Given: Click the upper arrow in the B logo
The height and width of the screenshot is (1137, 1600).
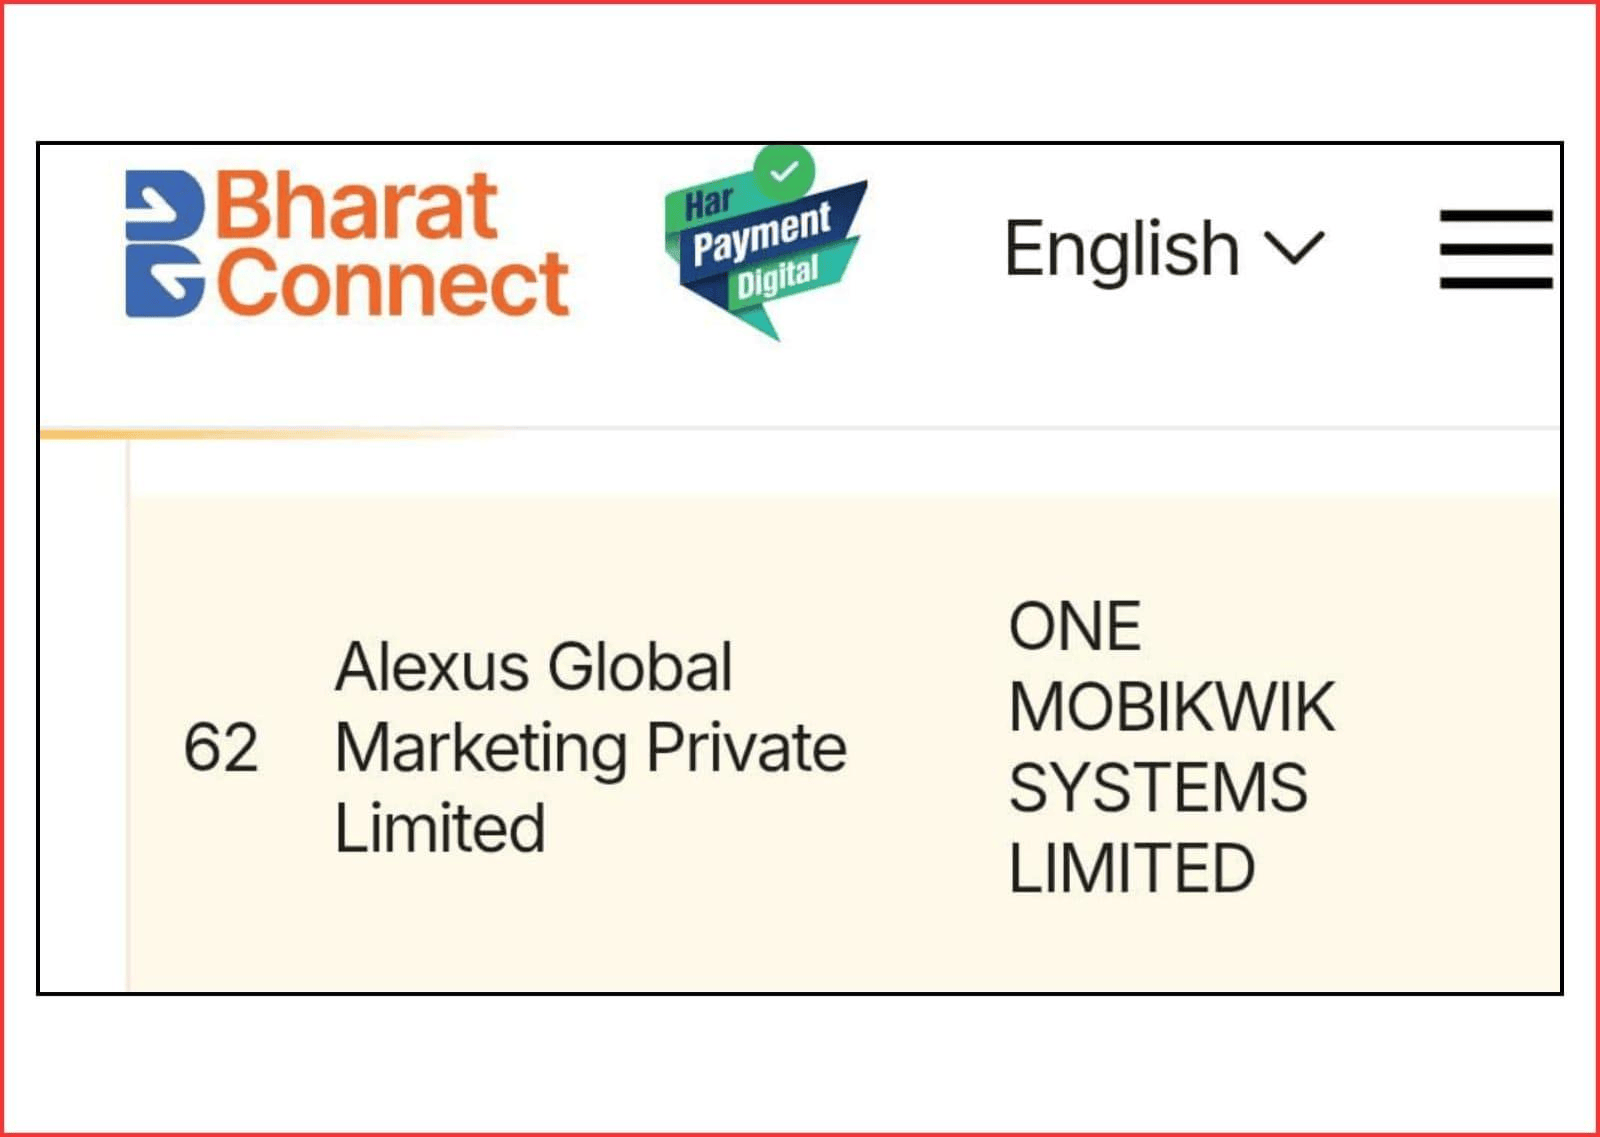Looking at the screenshot, I should (x=156, y=208).
